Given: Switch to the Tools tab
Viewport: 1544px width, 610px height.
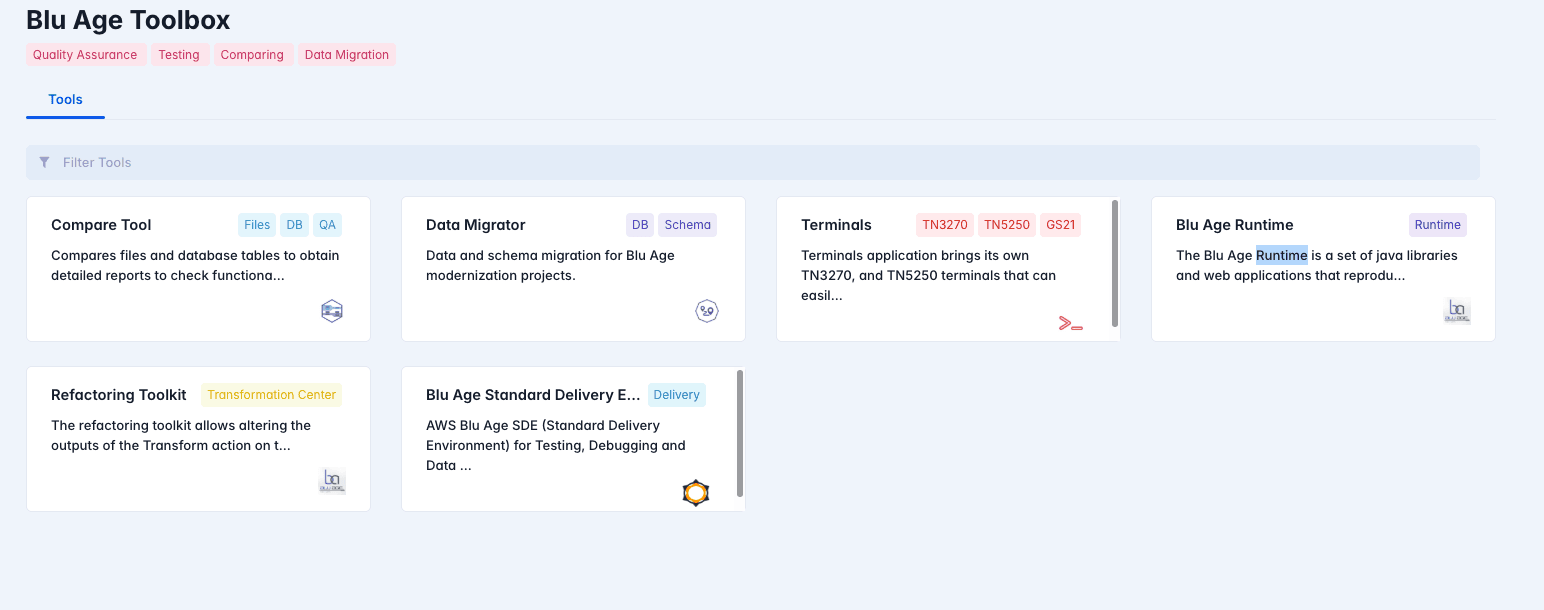Looking at the screenshot, I should pos(65,100).
